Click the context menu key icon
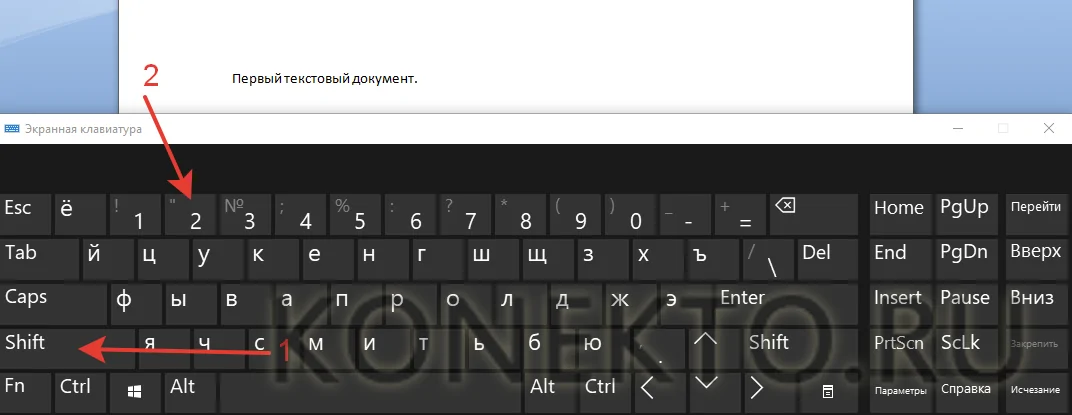 pos(827,392)
